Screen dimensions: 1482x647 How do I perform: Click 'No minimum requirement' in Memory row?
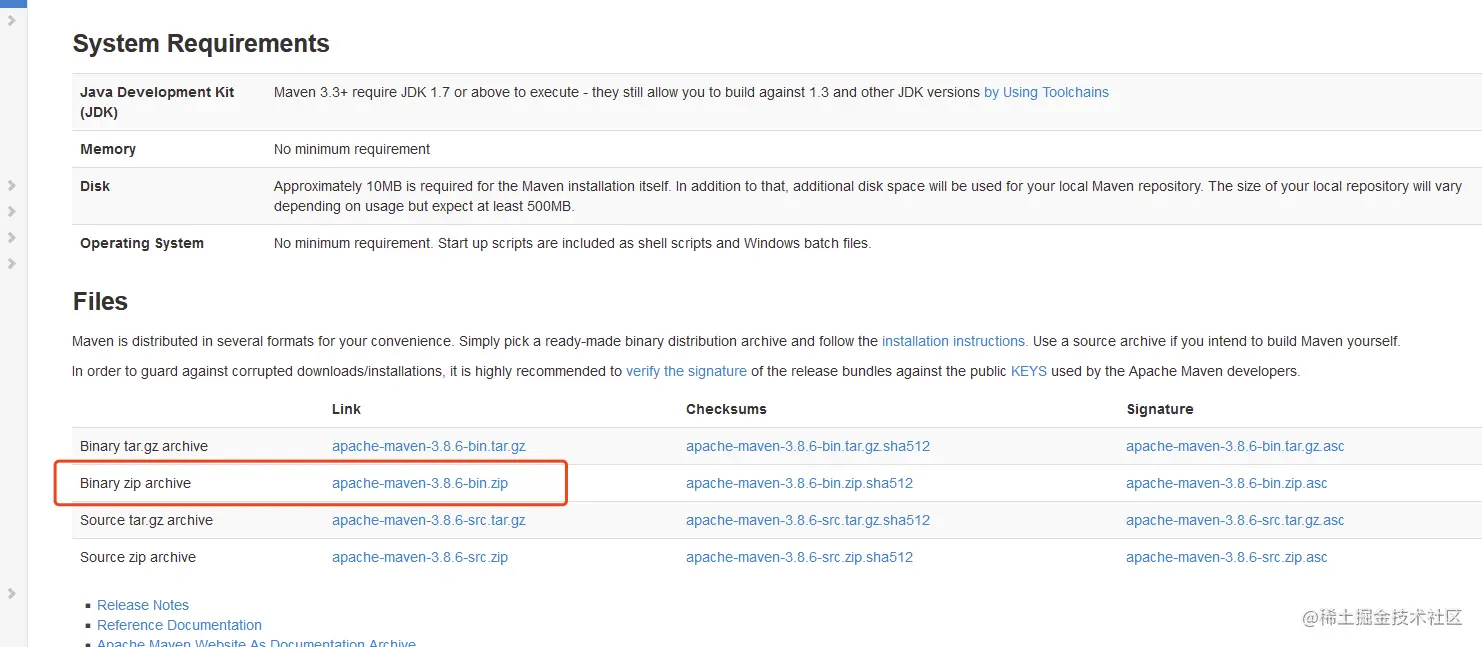[x=352, y=149]
